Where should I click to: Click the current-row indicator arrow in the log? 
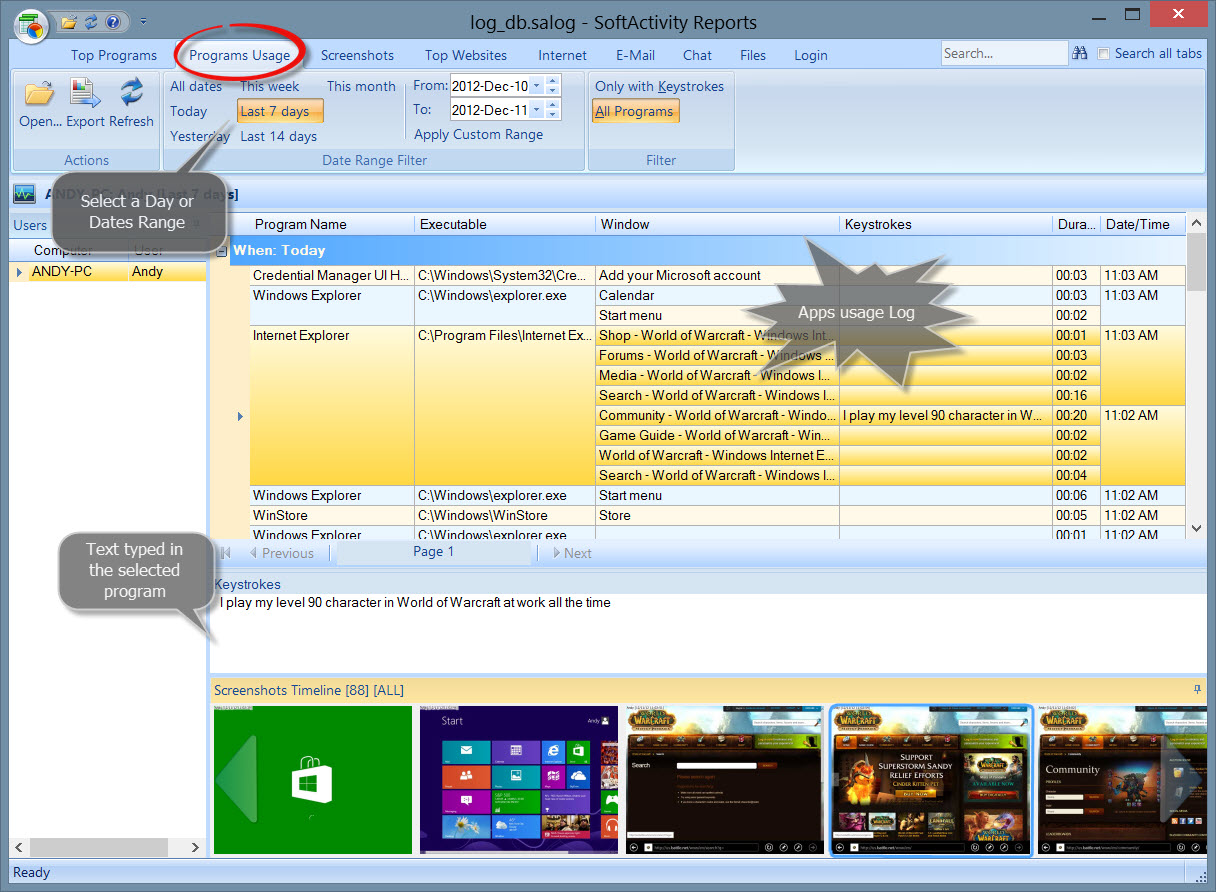pyautogui.click(x=240, y=416)
